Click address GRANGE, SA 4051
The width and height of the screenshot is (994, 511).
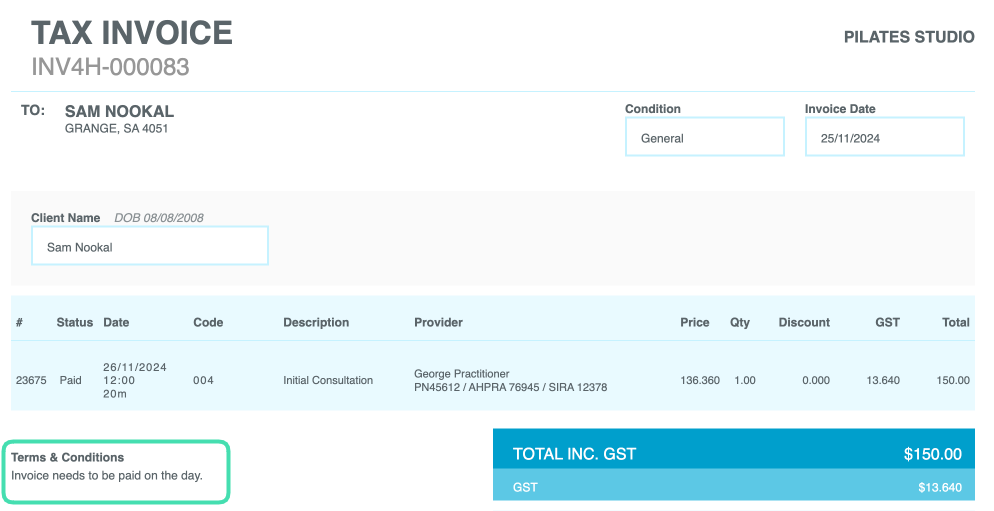[117, 129]
